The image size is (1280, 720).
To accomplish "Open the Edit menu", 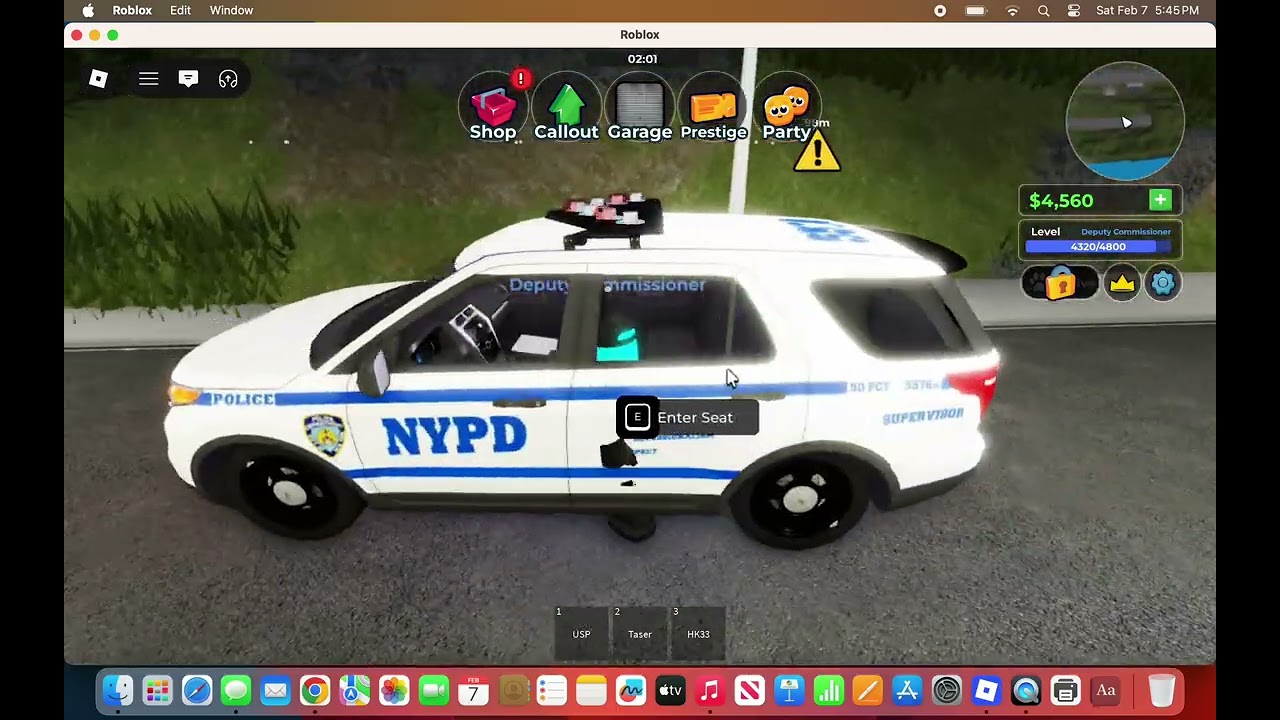I will [x=180, y=10].
